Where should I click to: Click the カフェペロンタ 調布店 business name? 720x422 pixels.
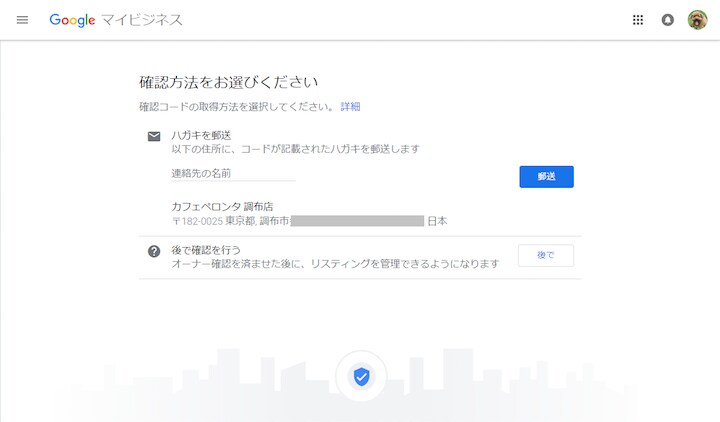(222, 207)
